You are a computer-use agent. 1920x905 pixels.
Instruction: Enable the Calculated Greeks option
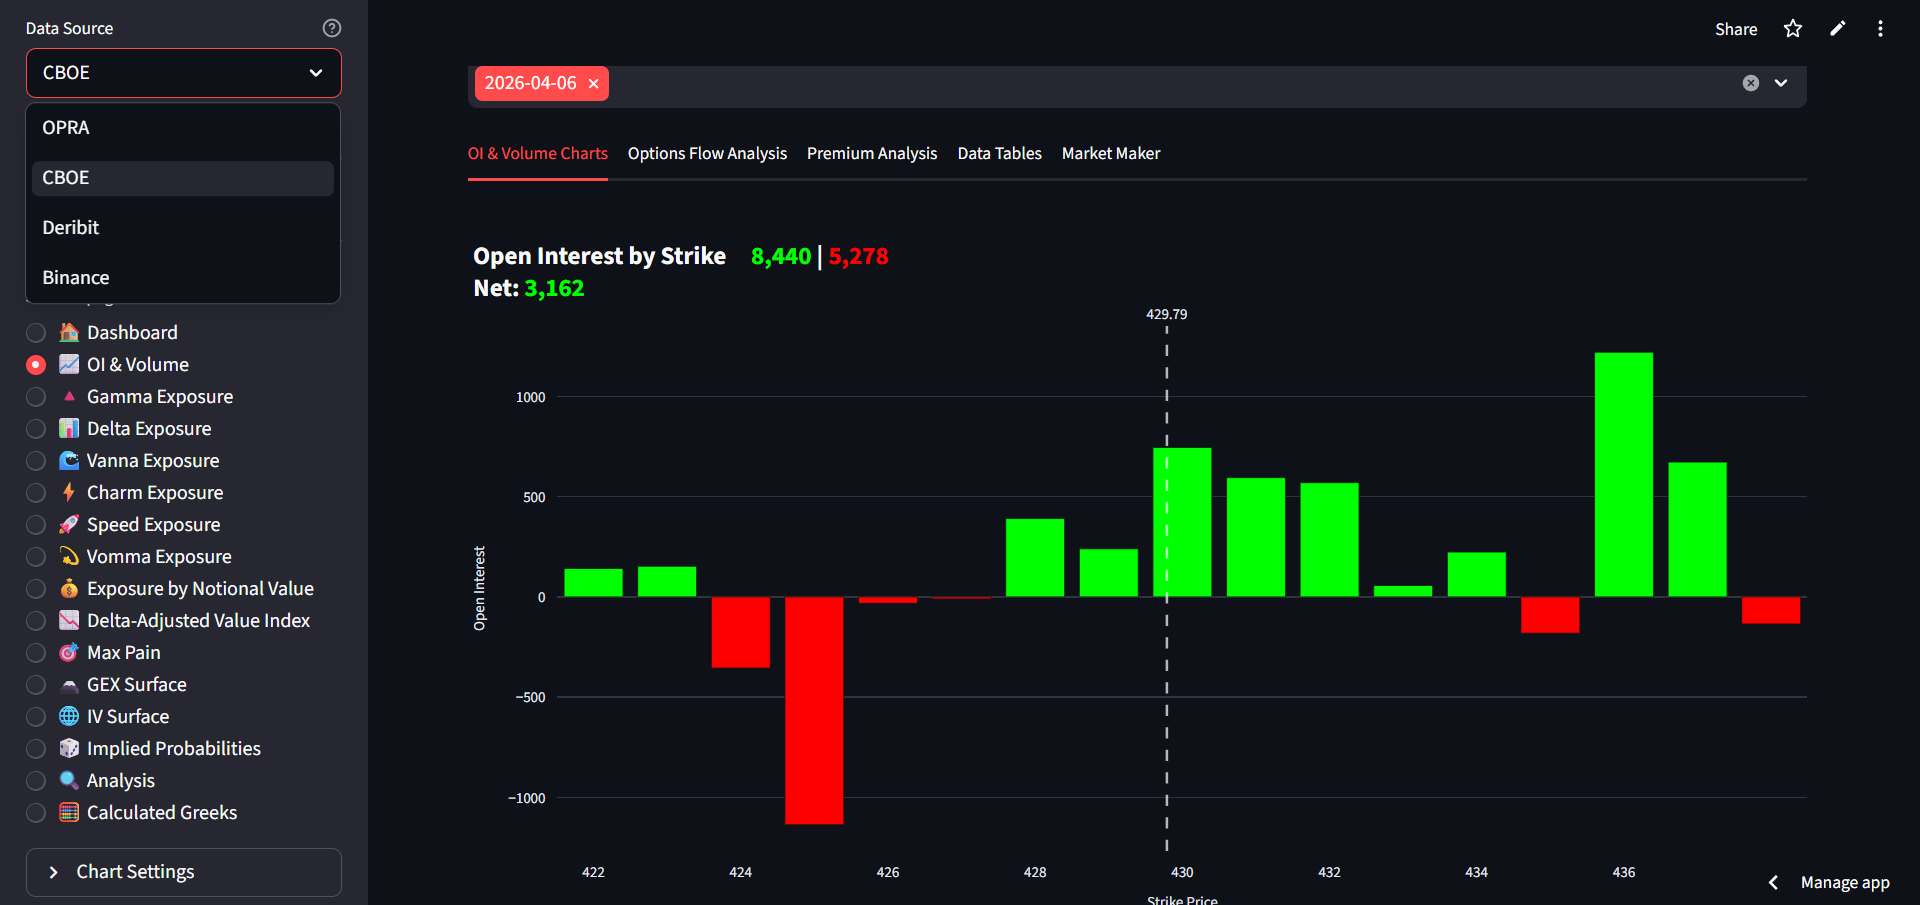[x=35, y=813]
